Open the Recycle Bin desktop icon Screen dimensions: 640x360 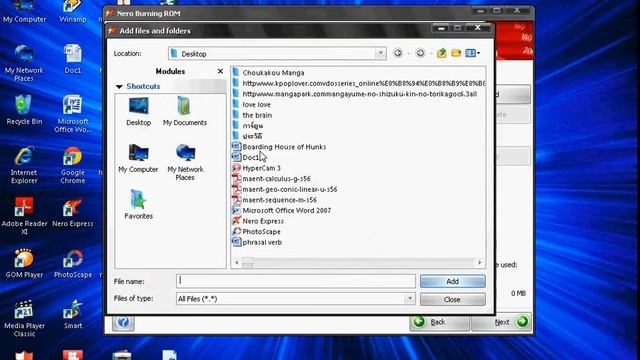(24, 110)
